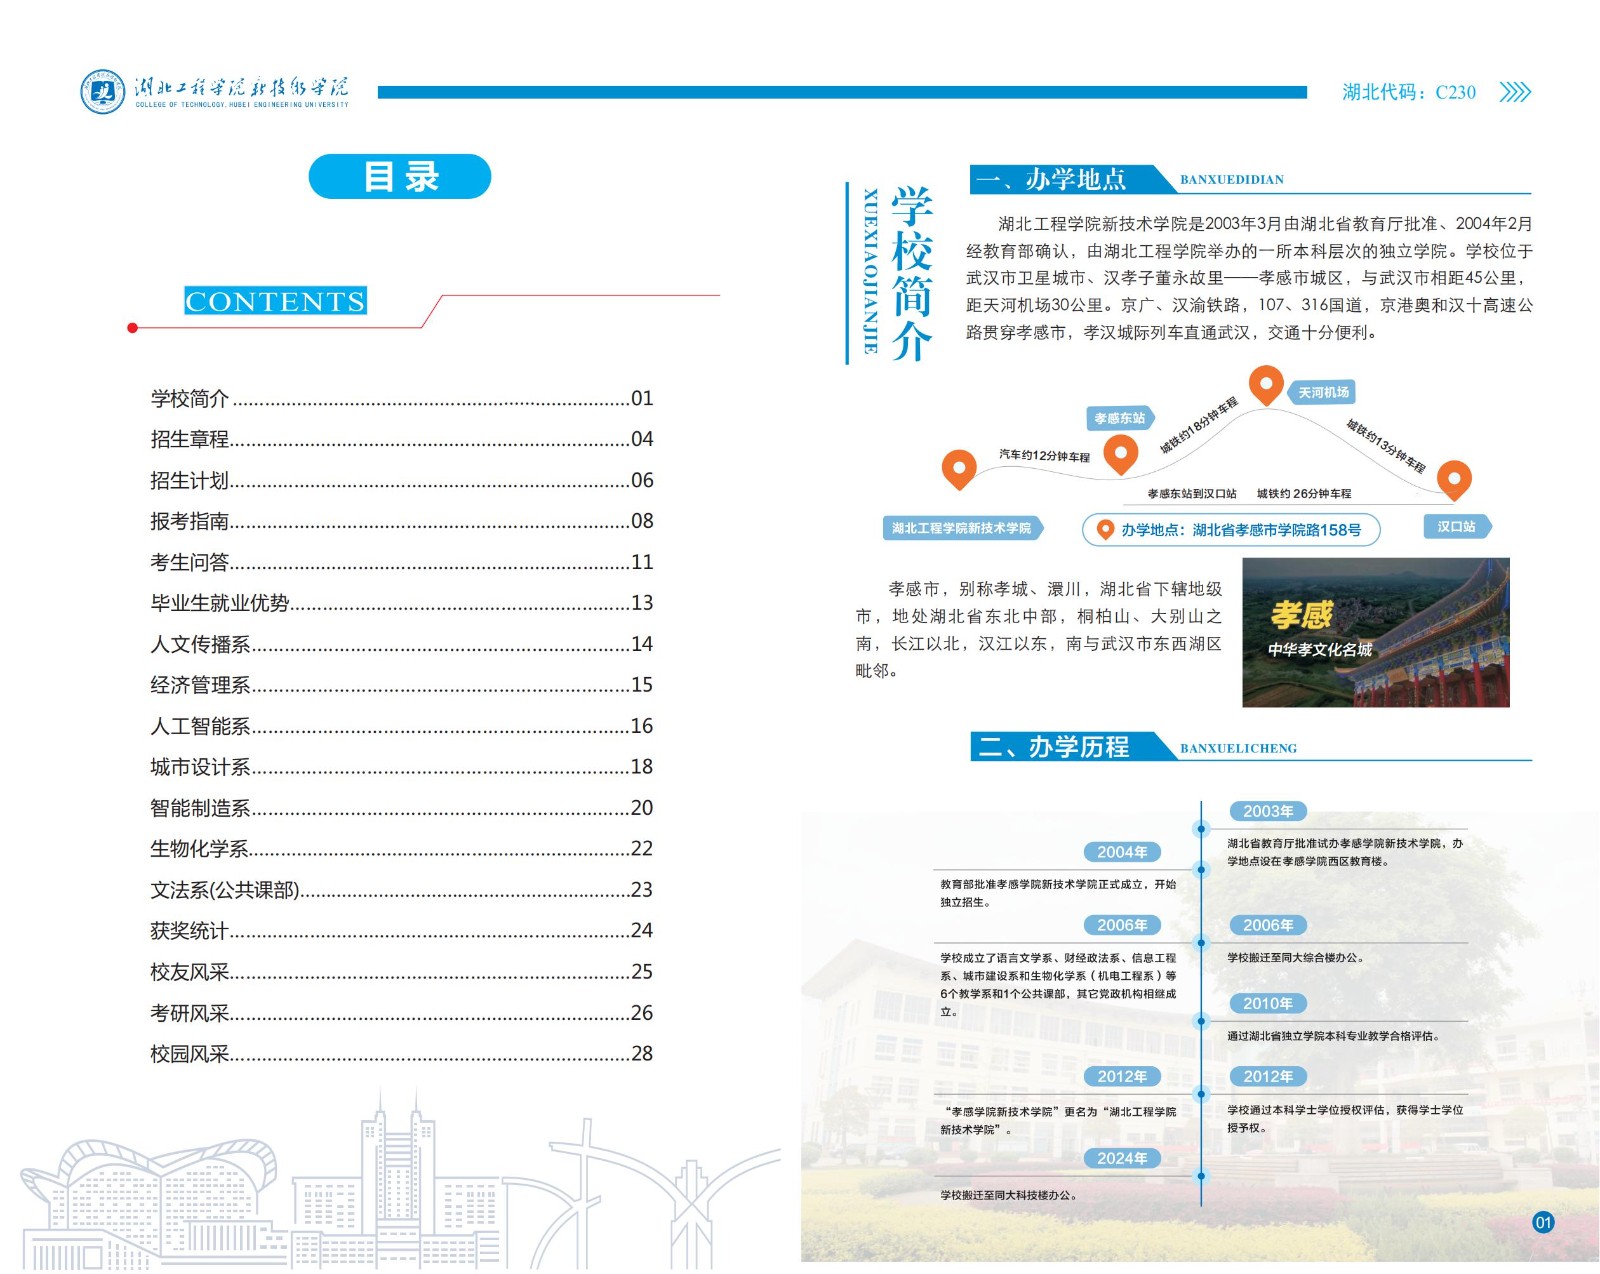
Task: Select 校友风采 in the contents list
Action: click(x=401, y=972)
